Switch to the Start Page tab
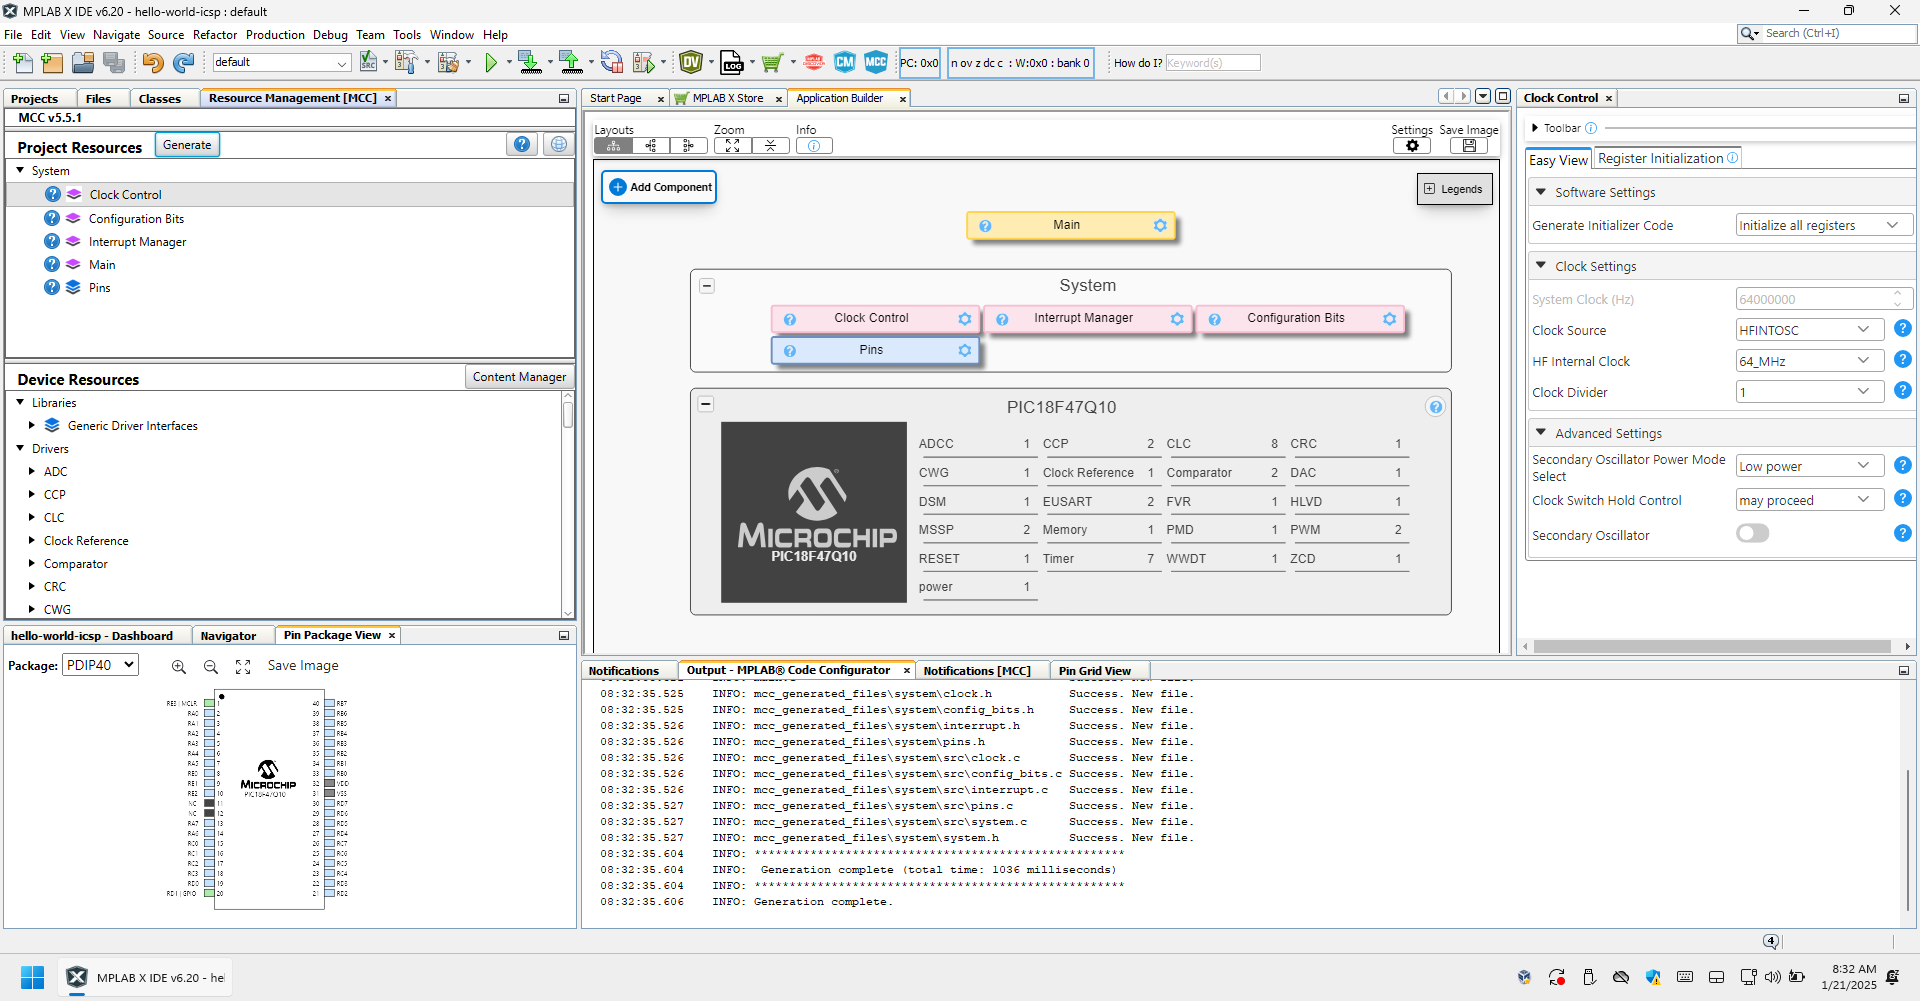Screen dimensions: 1920x1001 (616, 98)
